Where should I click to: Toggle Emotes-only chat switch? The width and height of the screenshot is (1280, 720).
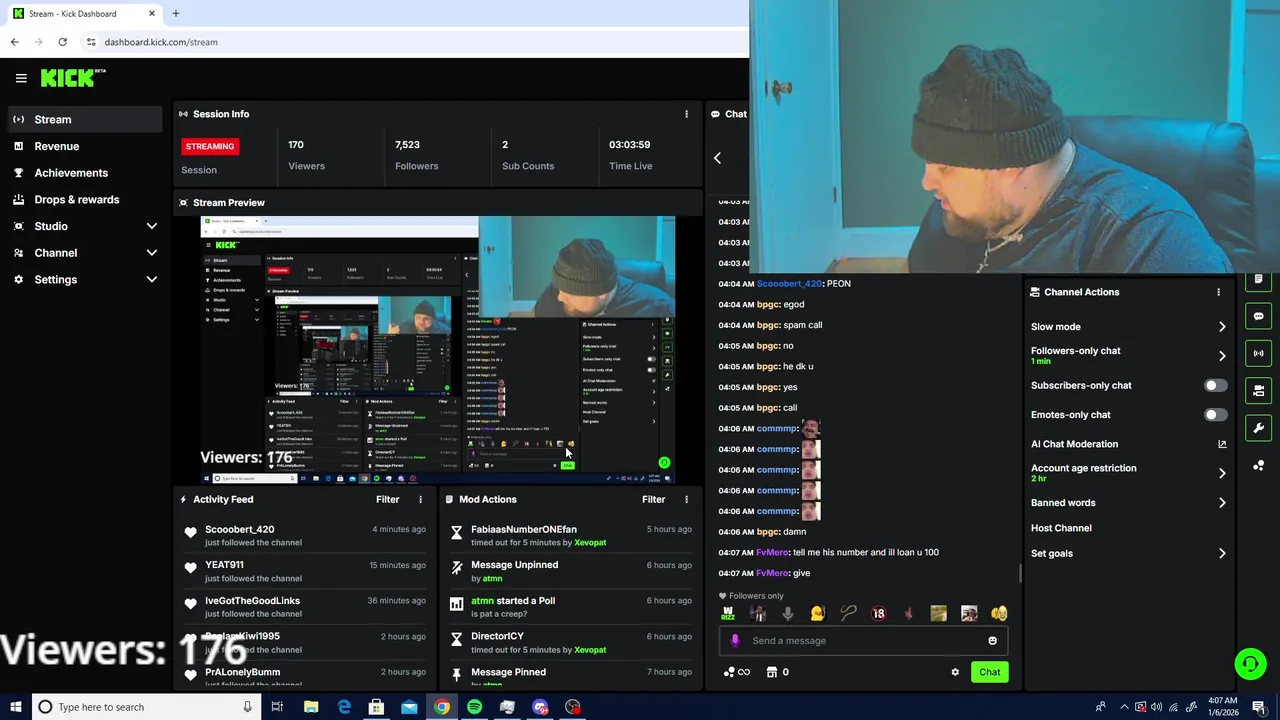(x=1215, y=414)
